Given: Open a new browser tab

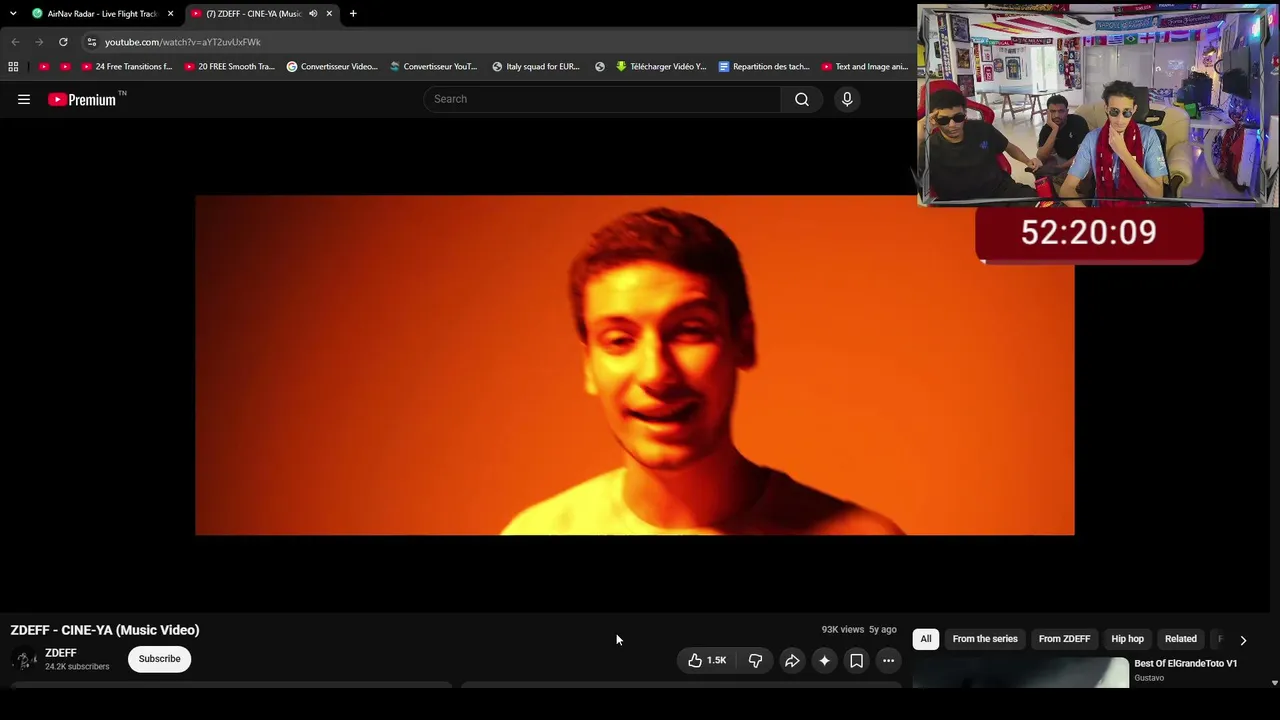Looking at the screenshot, I should click(x=353, y=14).
